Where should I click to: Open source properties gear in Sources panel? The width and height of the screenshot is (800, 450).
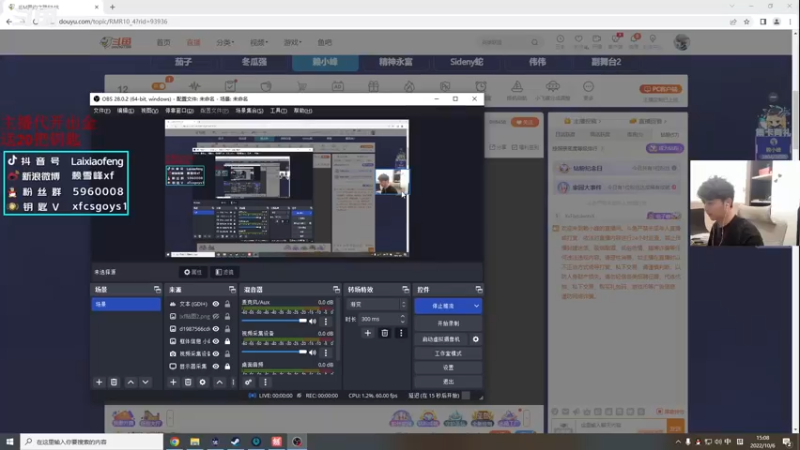pyautogui.click(x=203, y=382)
